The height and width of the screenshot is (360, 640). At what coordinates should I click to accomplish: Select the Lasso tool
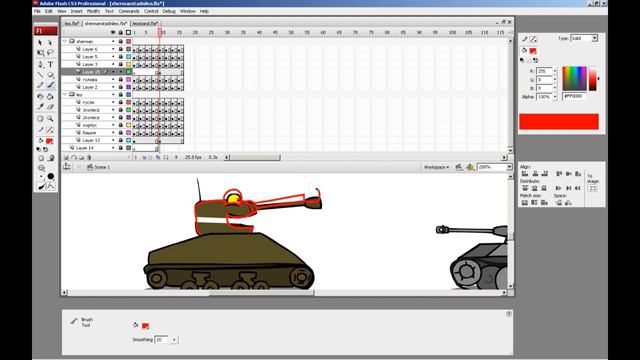[50, 53]
